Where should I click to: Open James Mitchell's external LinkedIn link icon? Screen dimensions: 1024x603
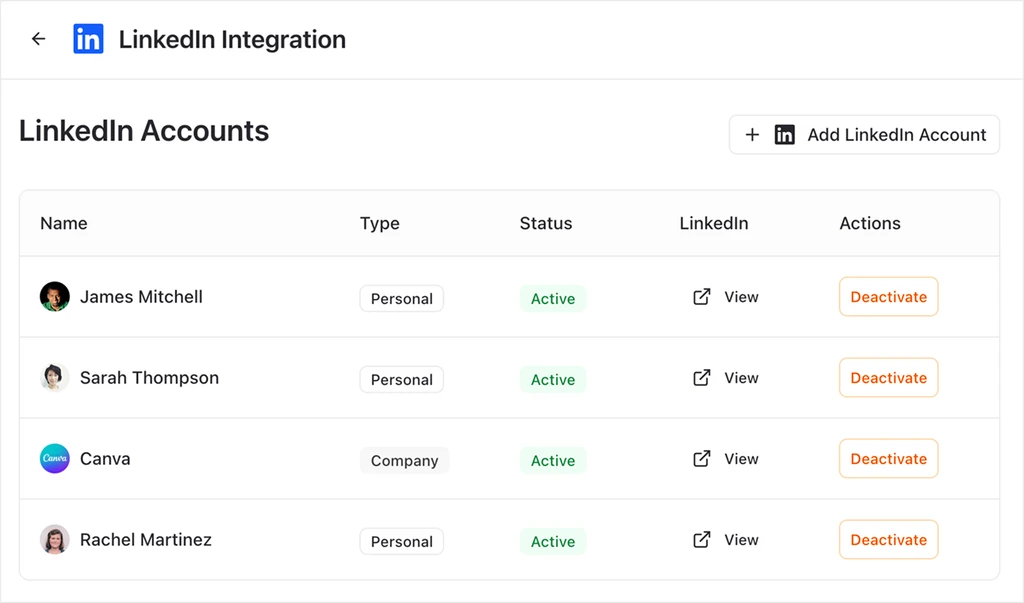point(702,296)
